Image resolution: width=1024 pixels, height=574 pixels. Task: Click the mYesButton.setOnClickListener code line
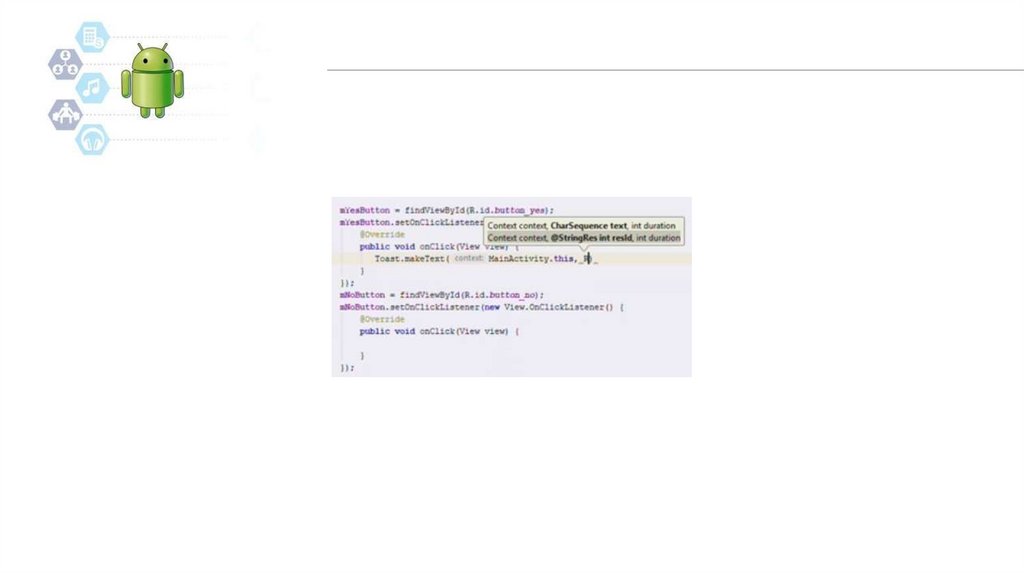click(x=411, y=223)
